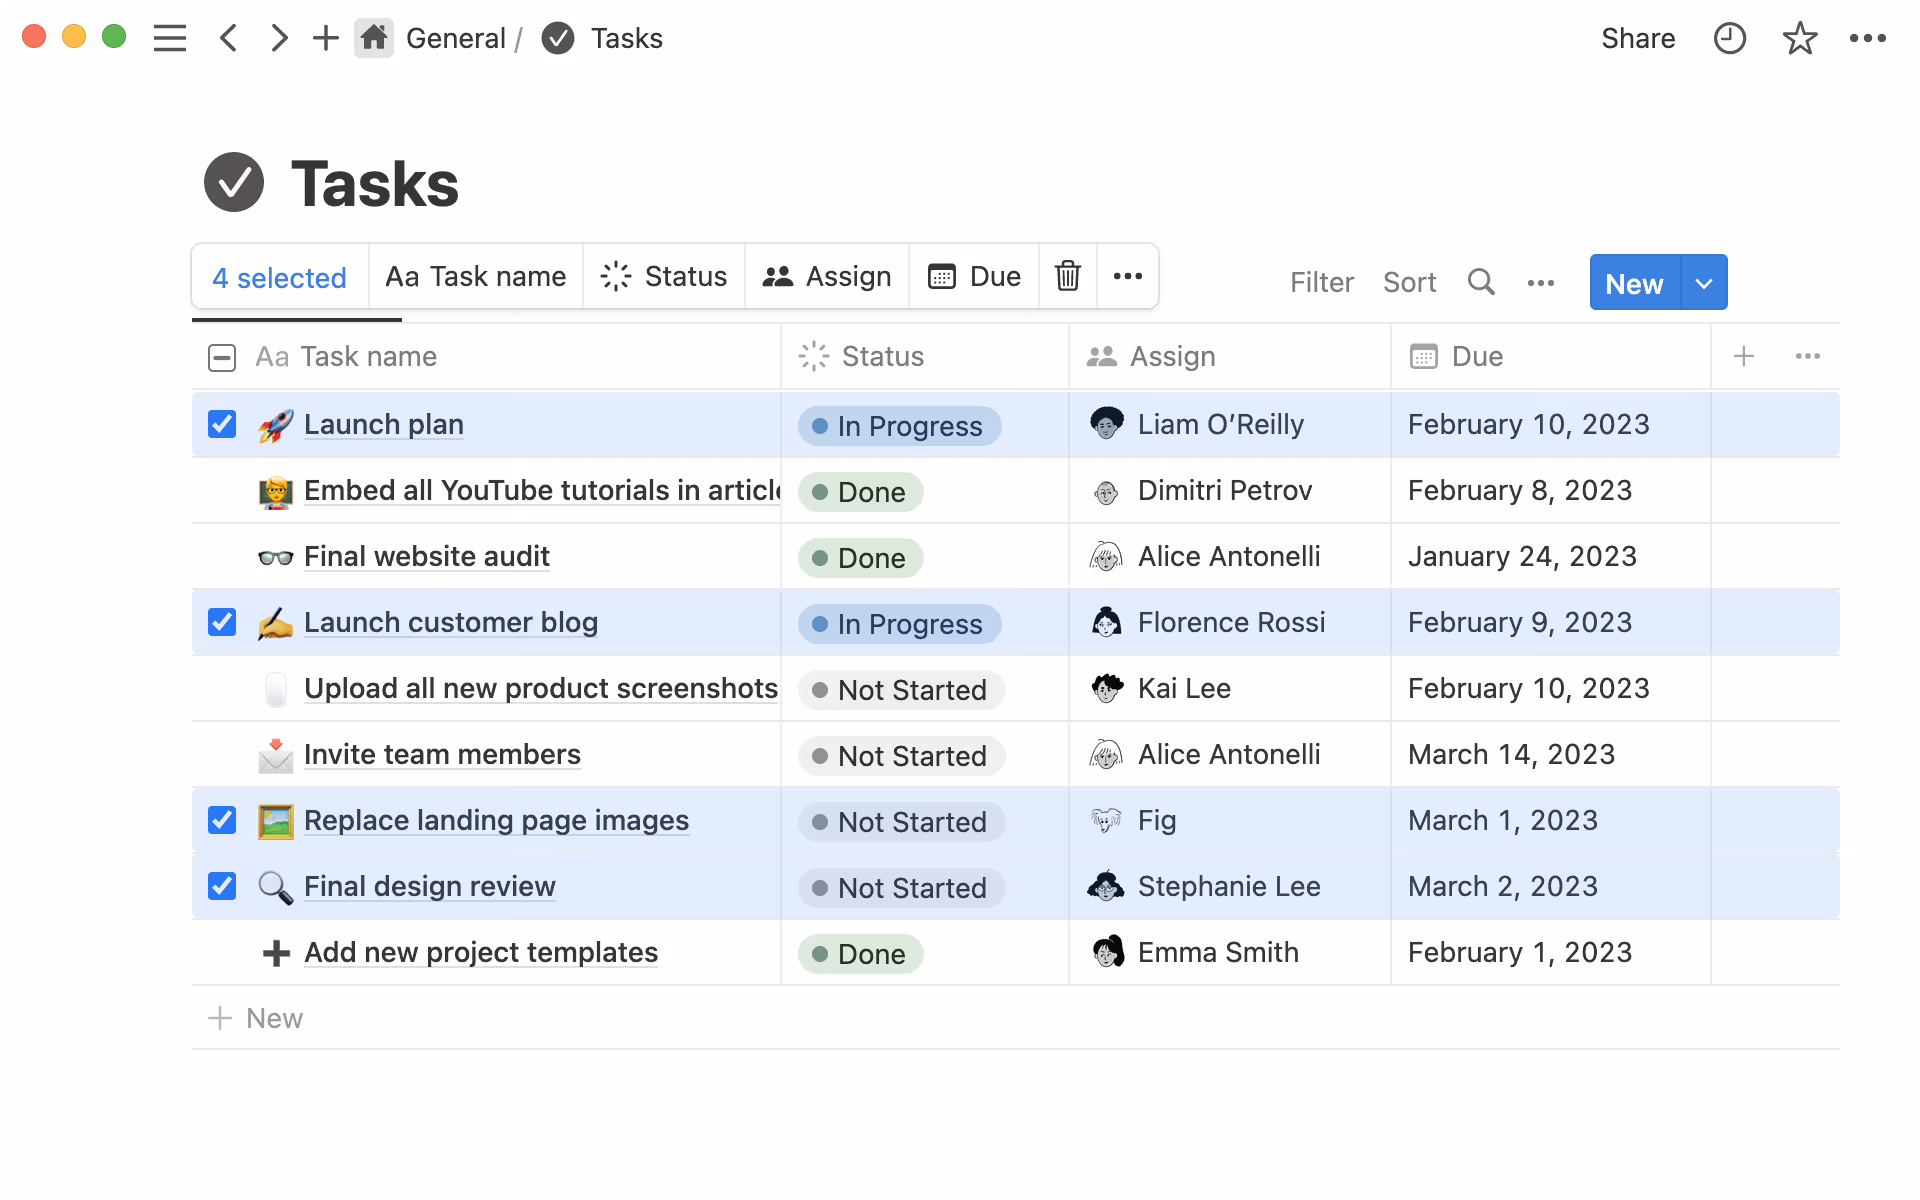This screenshot has width=1920, height=1200.
Task: Click the Due calendar icon in selection toolbar
Action: pos(942,276)
